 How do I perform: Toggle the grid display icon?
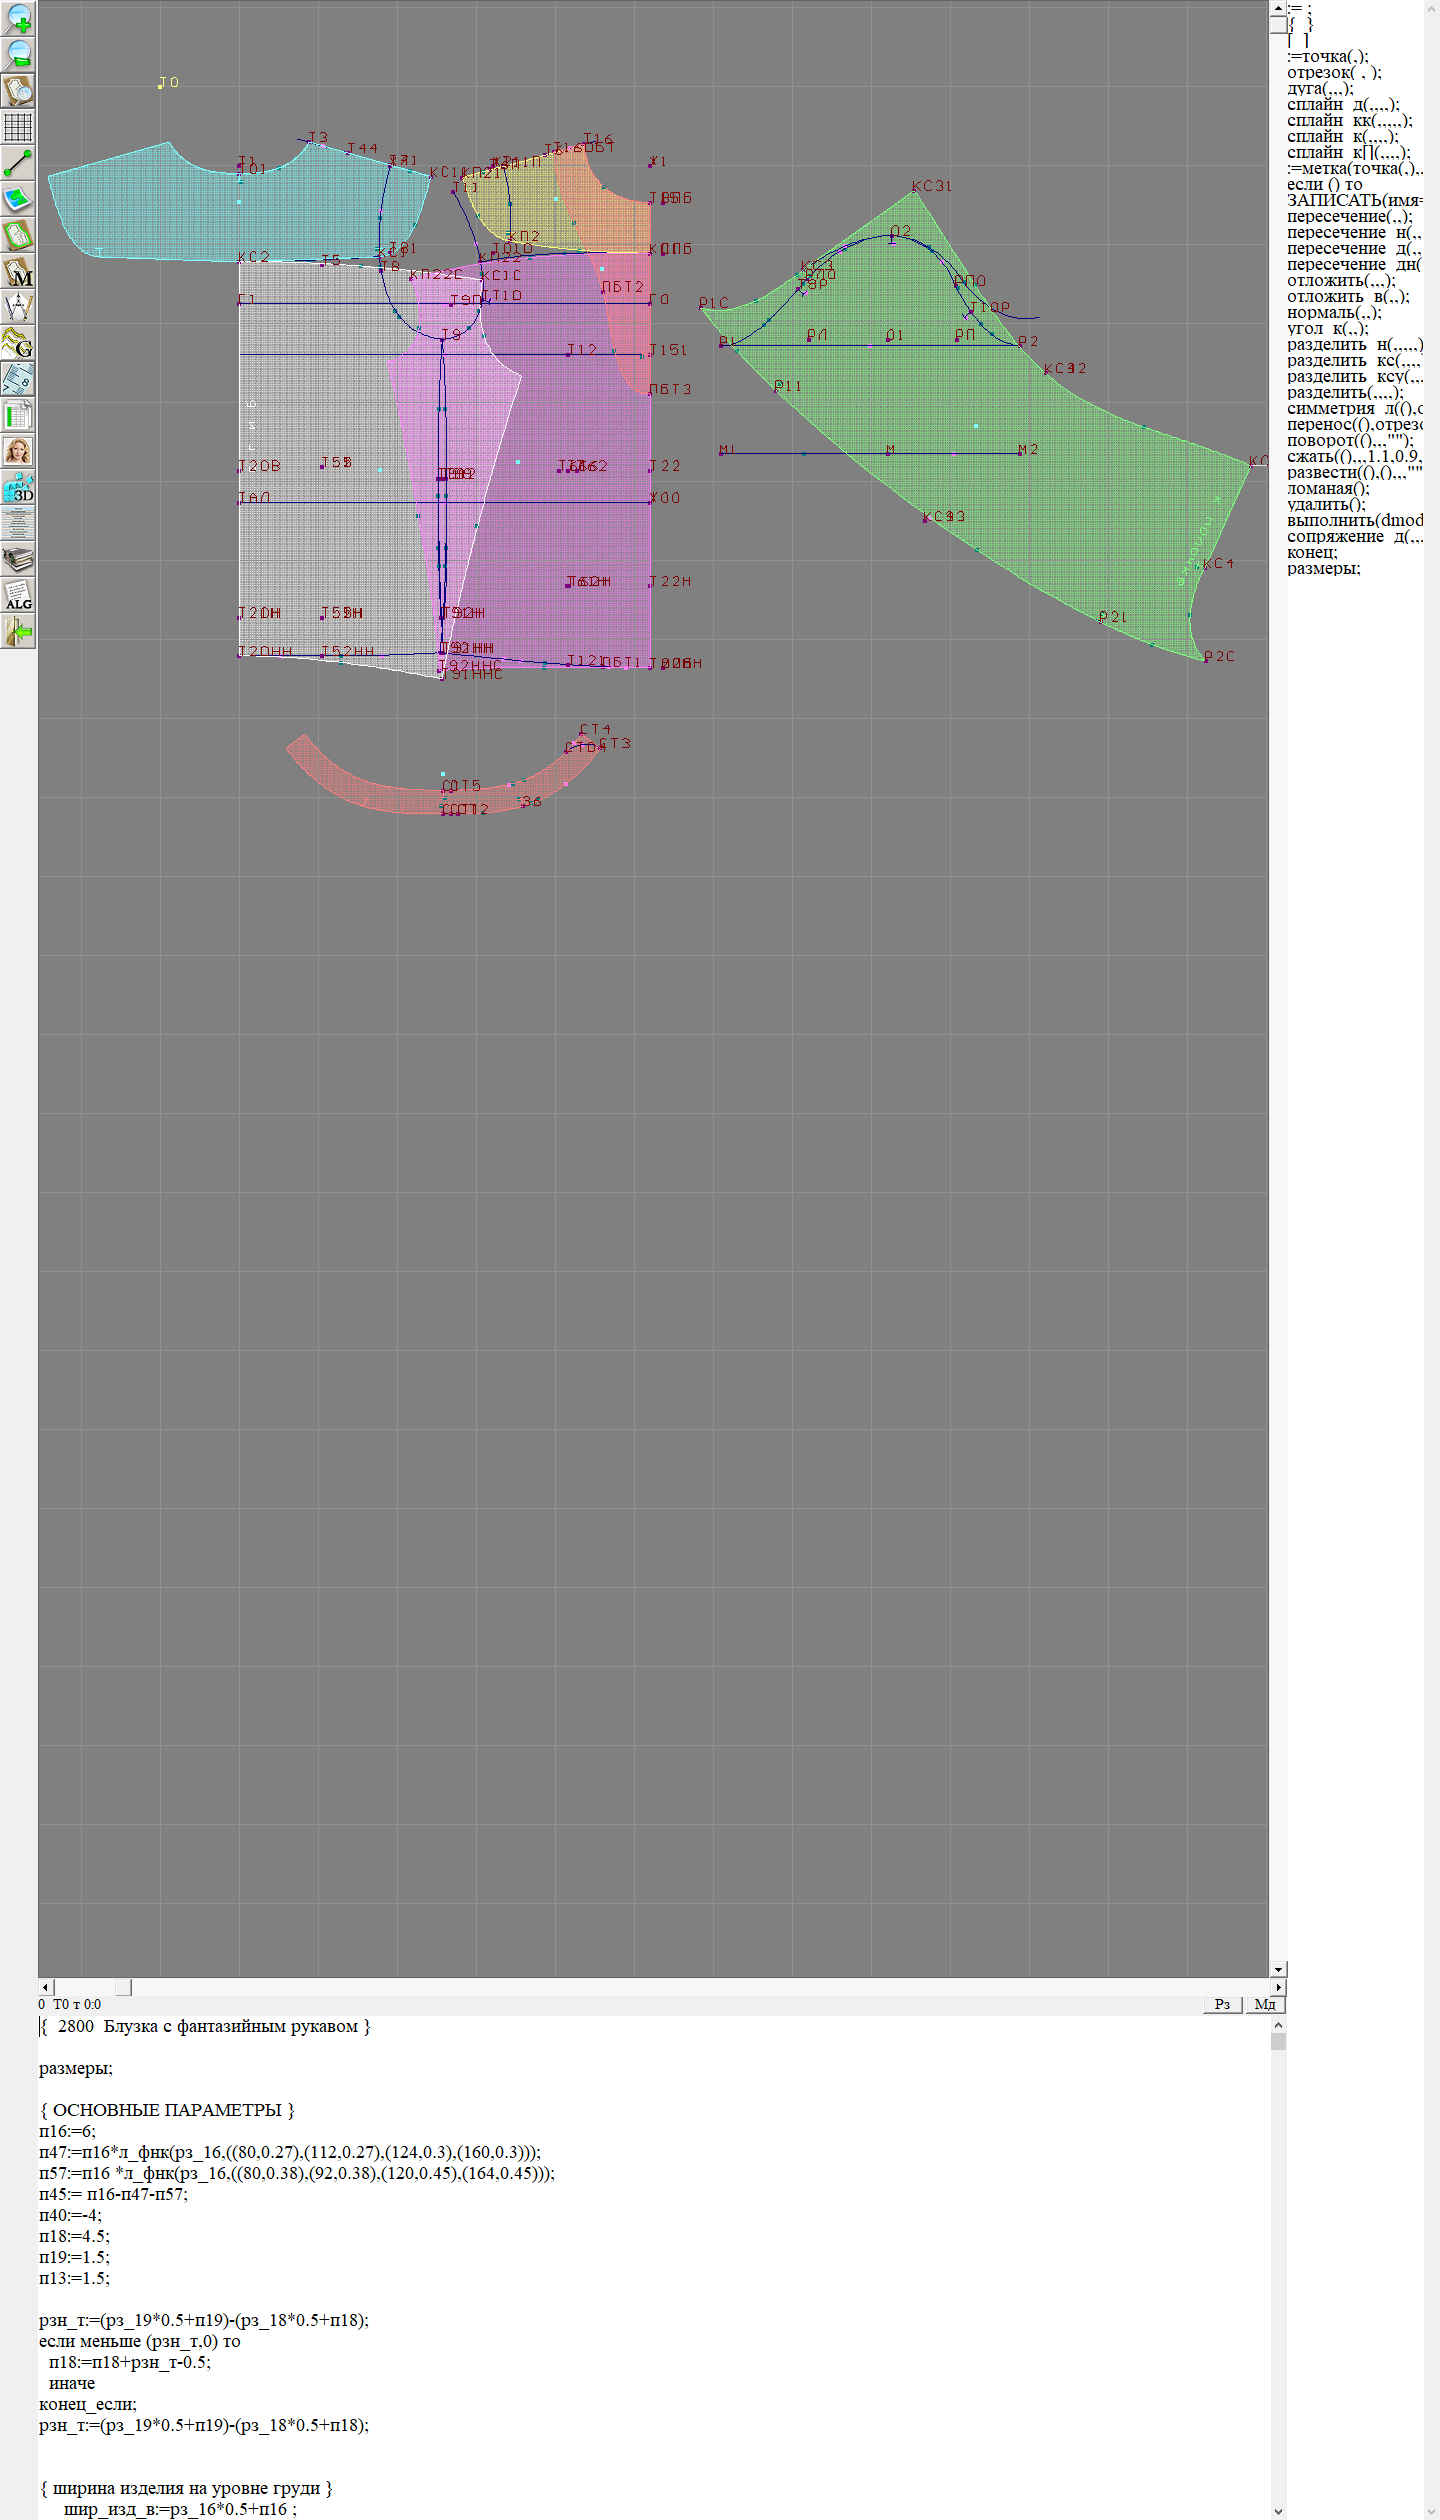(x=18, y=127)
